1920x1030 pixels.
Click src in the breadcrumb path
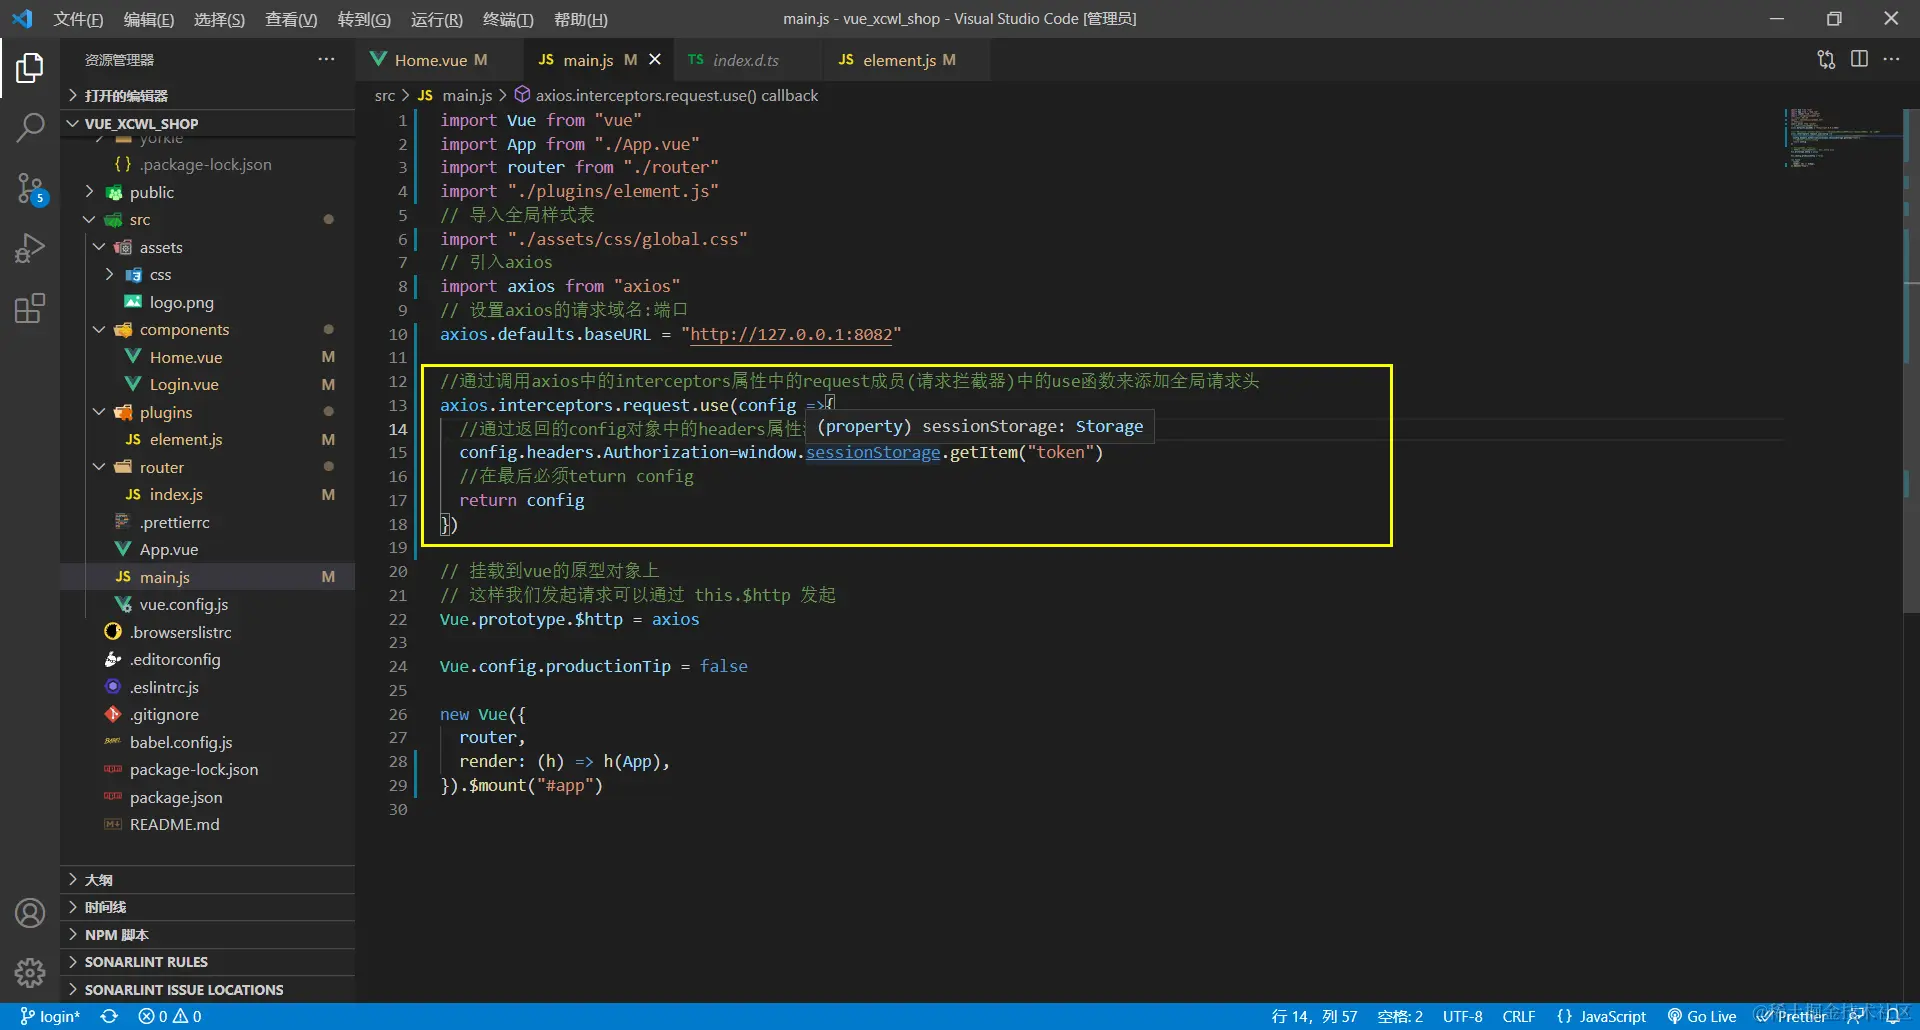pos(385,95)
